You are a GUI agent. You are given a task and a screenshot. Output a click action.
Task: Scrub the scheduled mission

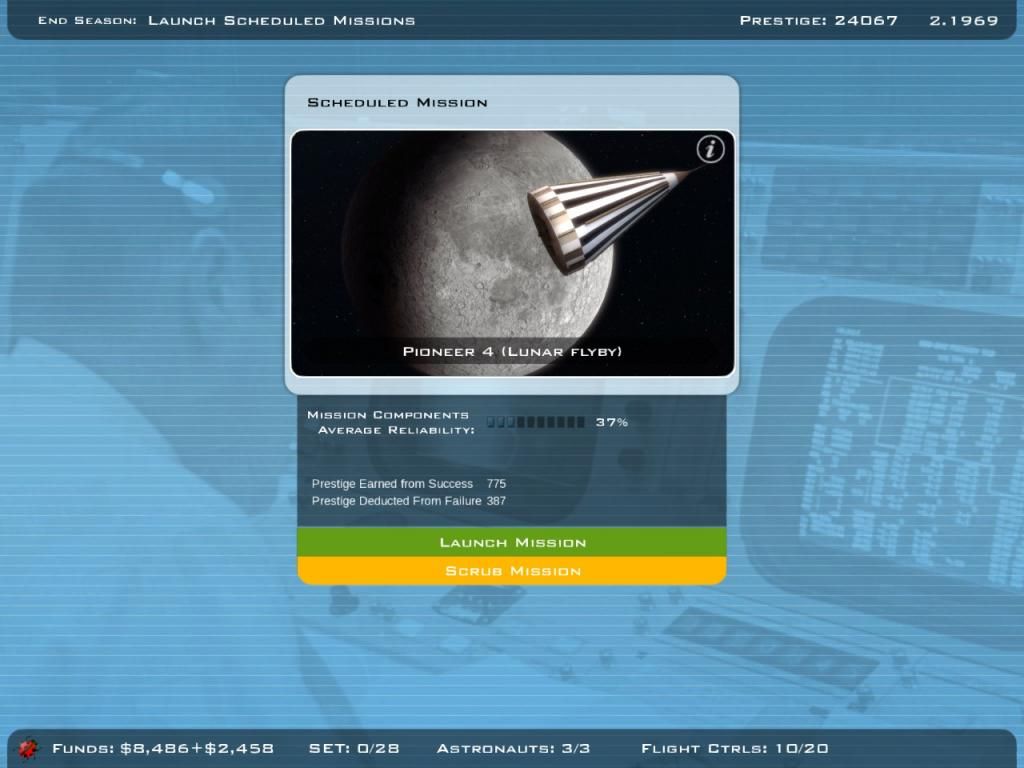click(x=512, y=571)
